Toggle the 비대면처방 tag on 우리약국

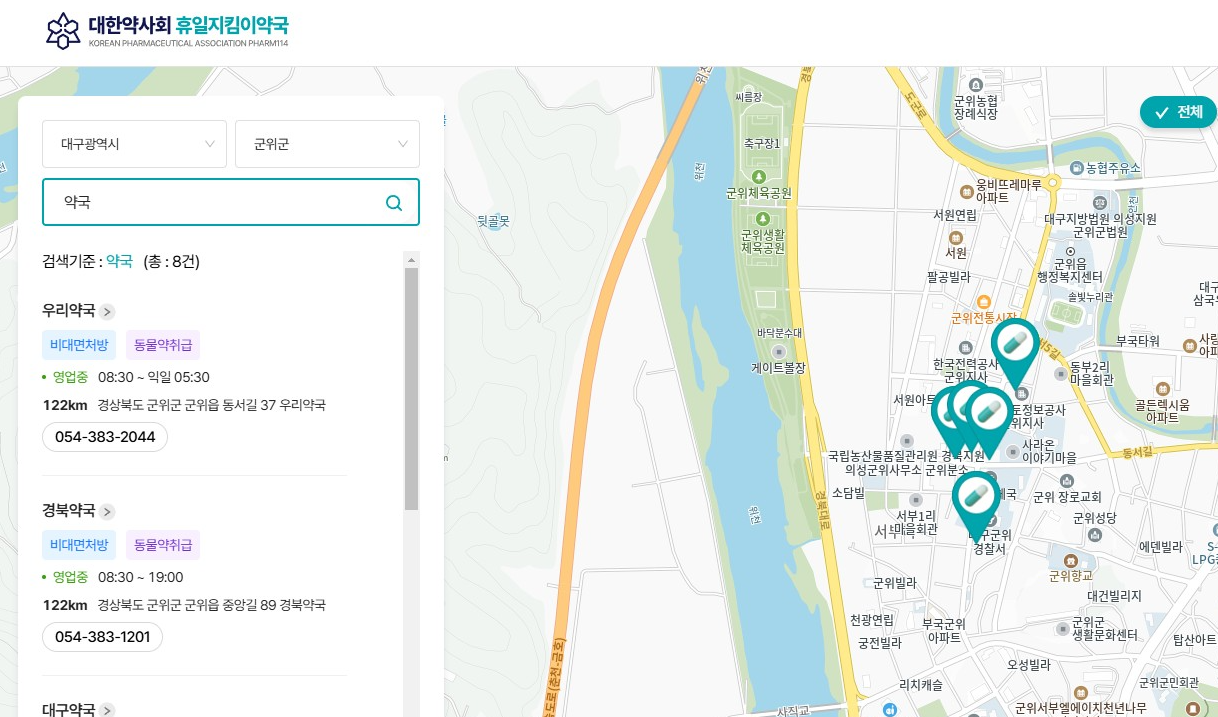[x=78, y=344]
